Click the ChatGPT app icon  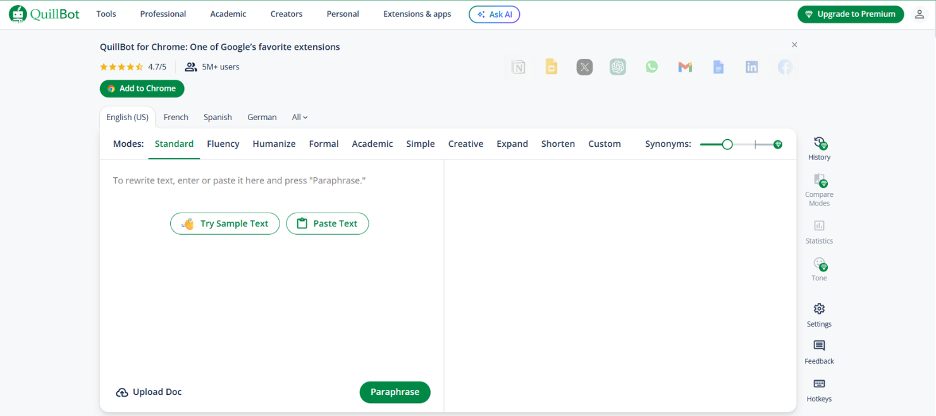(618, 67)
